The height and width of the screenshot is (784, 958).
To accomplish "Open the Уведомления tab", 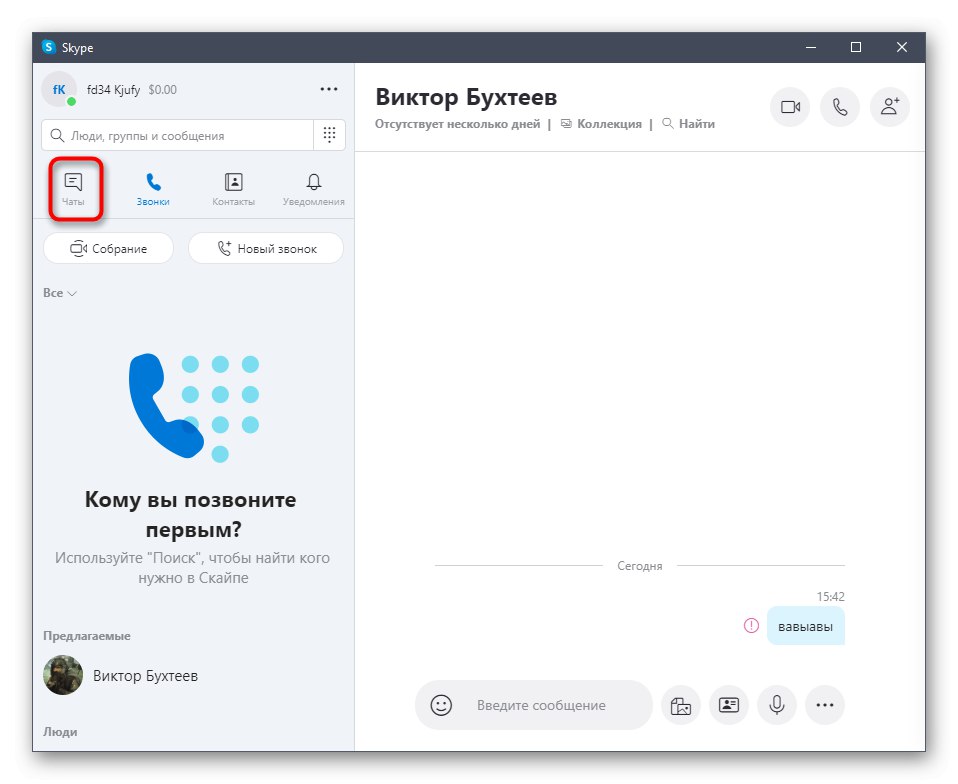I will click(313, 189).
